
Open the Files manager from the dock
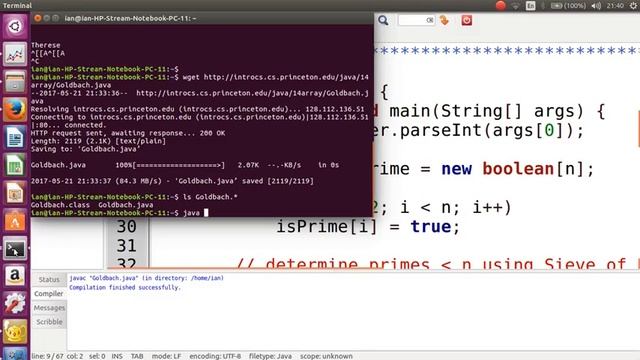15,82
